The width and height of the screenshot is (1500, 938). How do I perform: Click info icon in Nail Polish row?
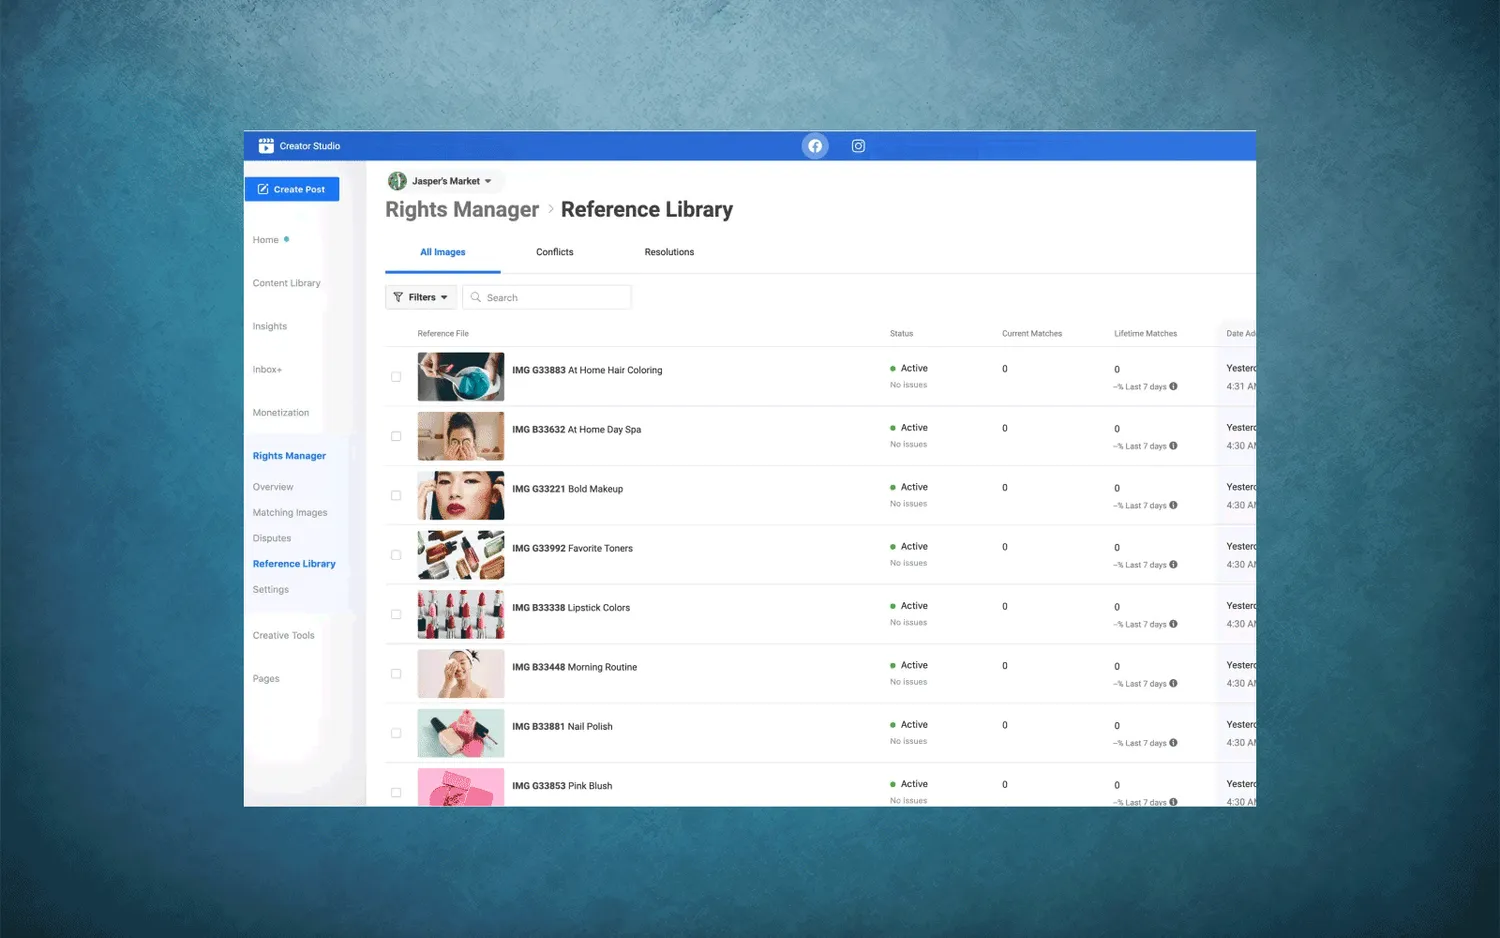tap(1173, 743)
